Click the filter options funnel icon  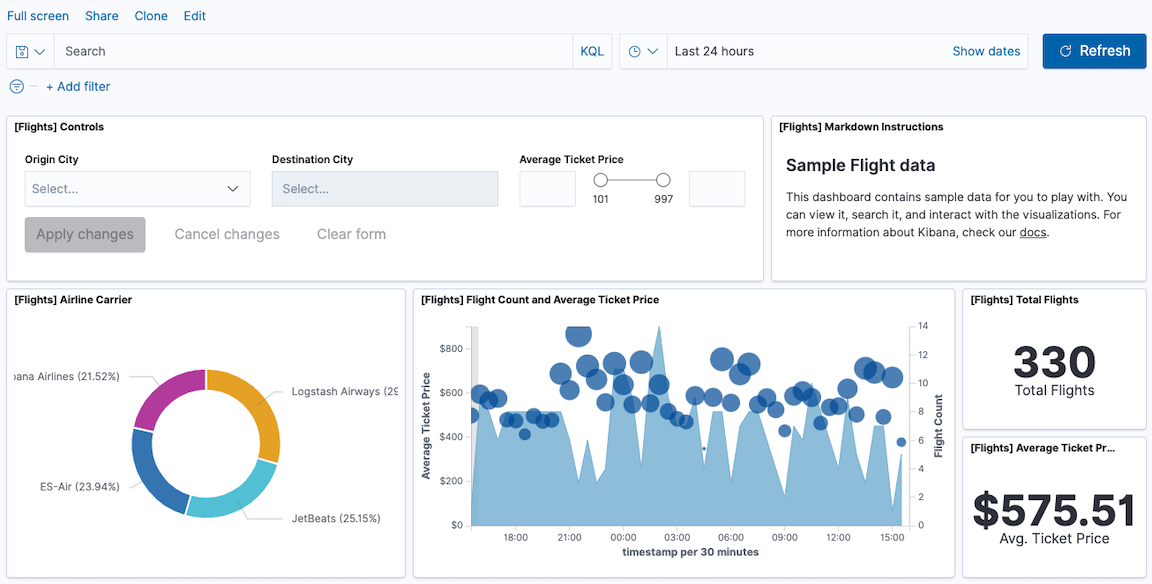[x=16, y=86]
